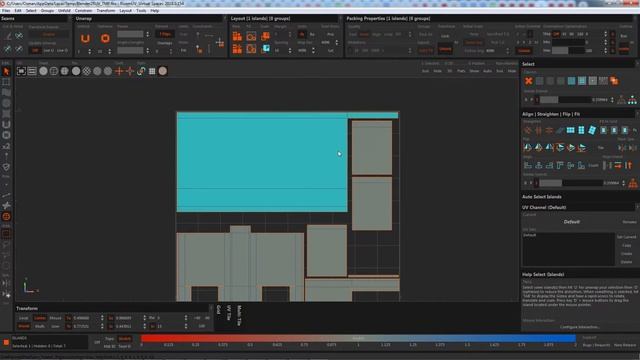
Task: Open the Transform menu
Action: tap(106, 11)
